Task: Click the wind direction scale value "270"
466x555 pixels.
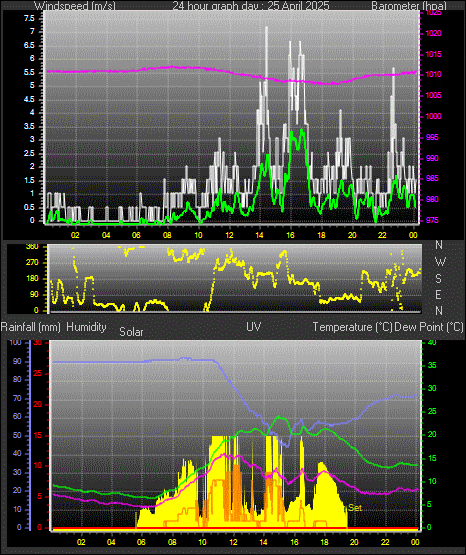Action: coord(32,263)
